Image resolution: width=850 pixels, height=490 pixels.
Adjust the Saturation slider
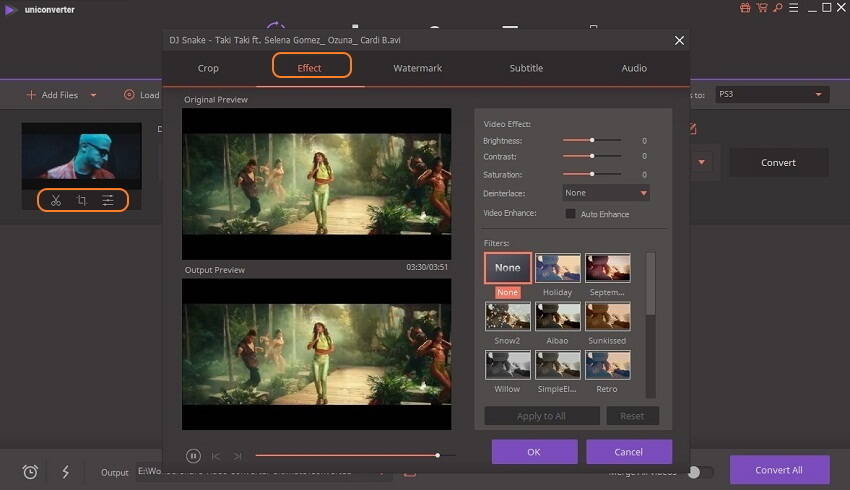[592, 174]
